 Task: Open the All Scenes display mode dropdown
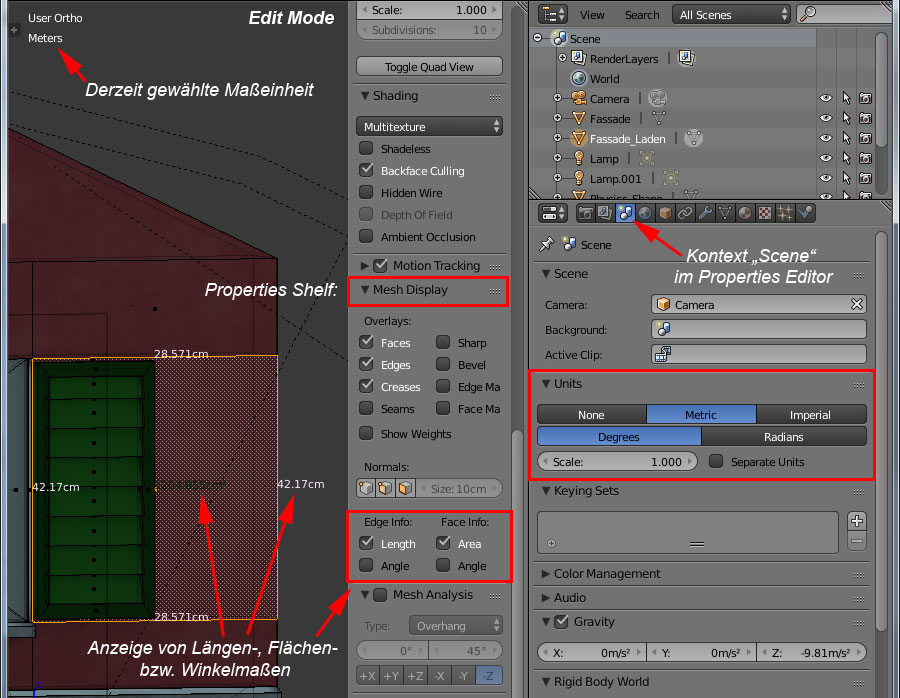(x=734, y=15)
